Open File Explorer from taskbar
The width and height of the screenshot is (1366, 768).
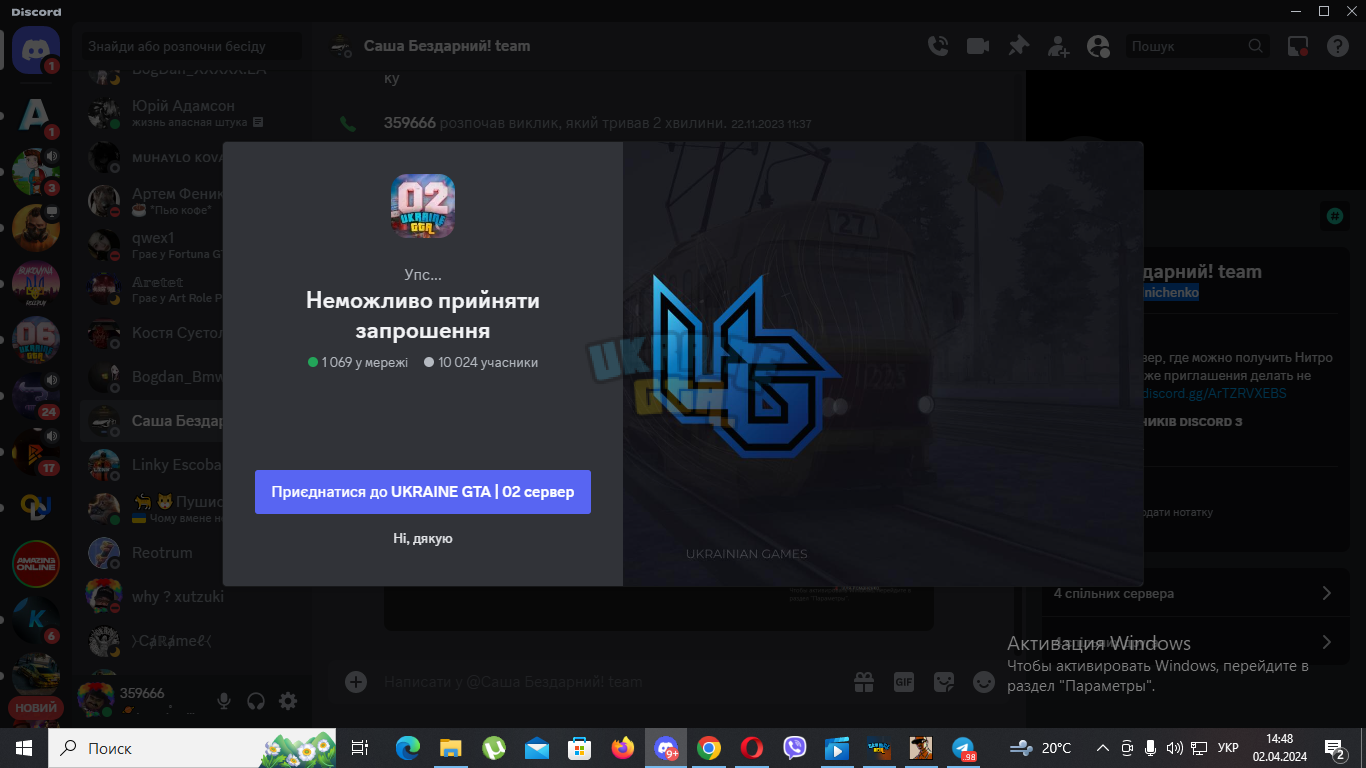tap(450, 748)
